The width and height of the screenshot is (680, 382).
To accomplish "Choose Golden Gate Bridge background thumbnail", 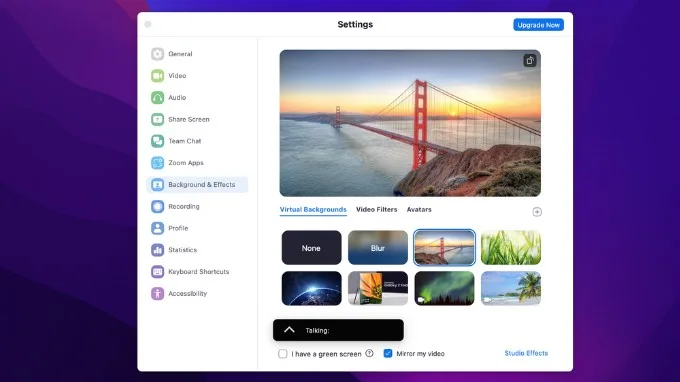I will pos(444,248).
